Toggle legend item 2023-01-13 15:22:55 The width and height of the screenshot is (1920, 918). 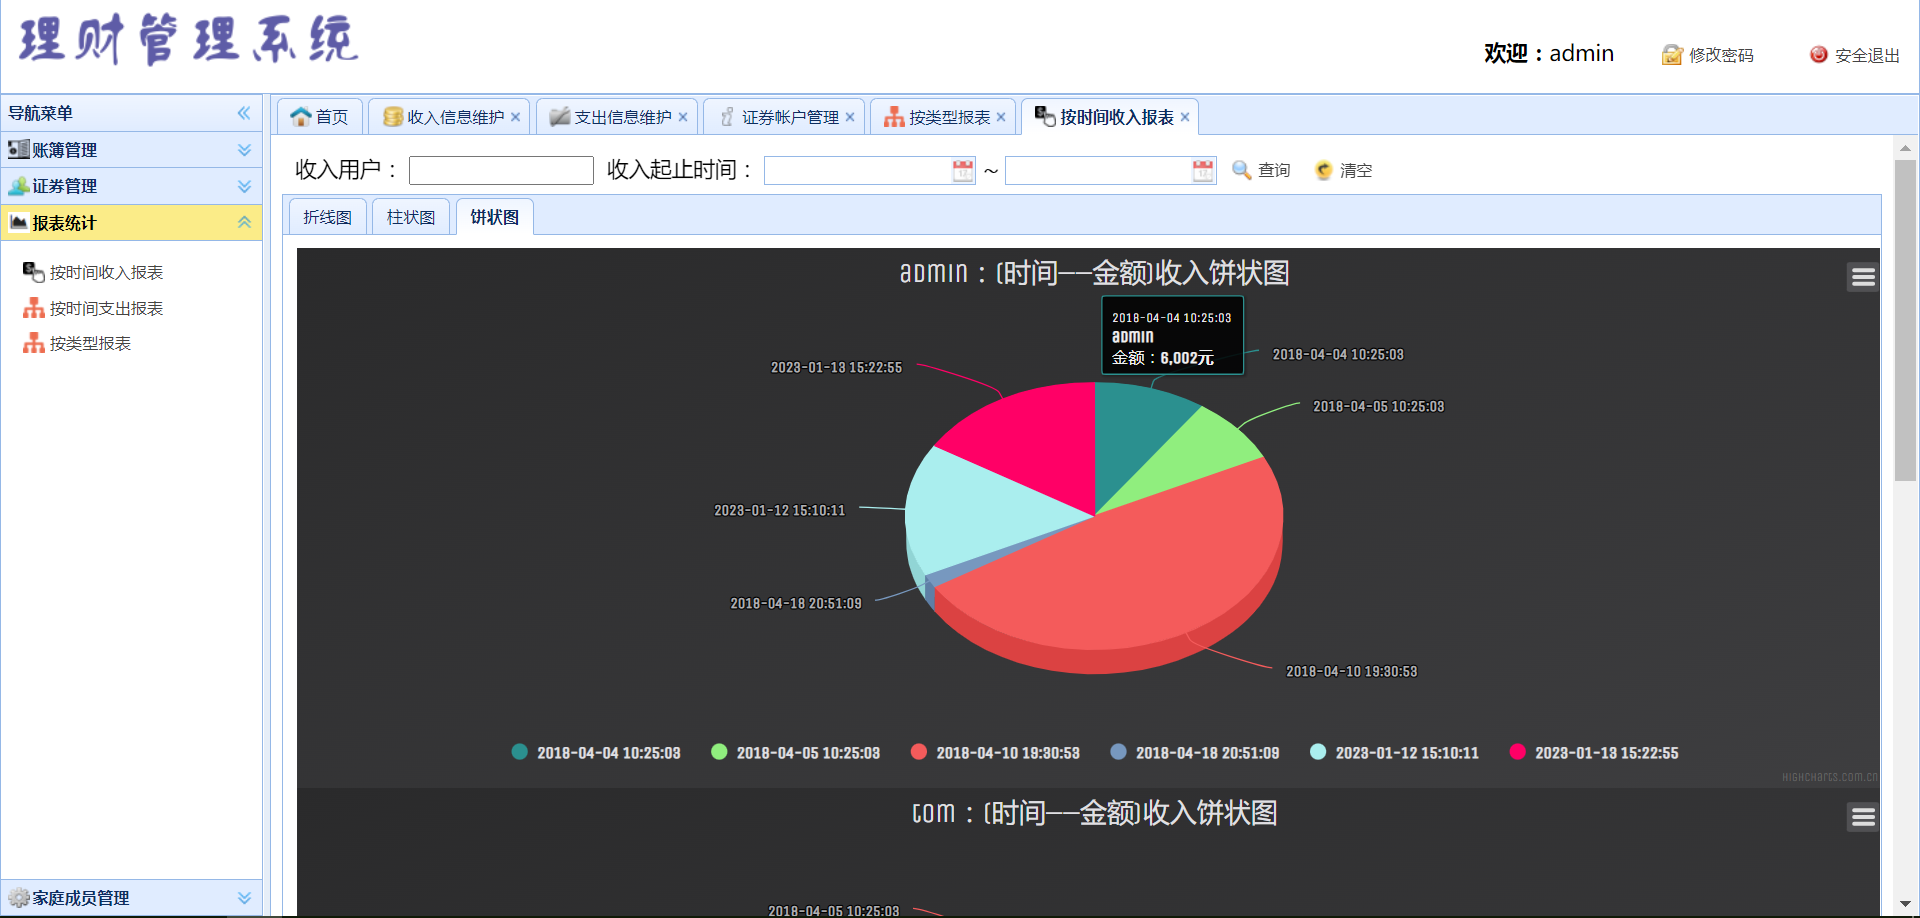1594,752
